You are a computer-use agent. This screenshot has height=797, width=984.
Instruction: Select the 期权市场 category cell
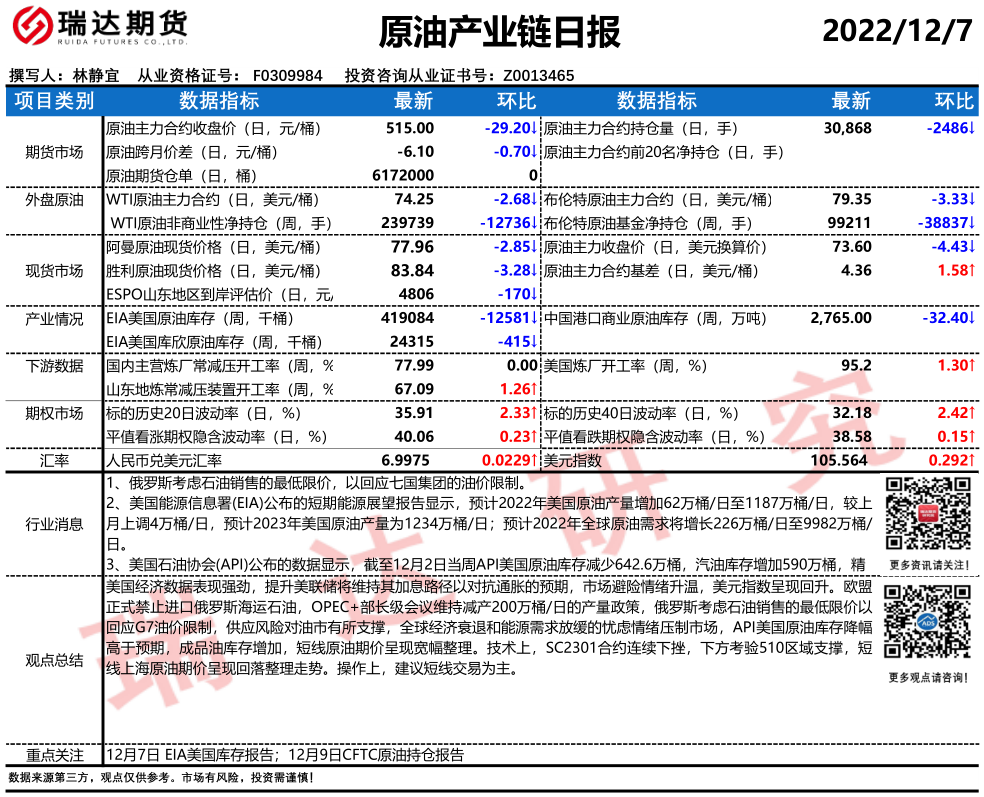point(54,413)
